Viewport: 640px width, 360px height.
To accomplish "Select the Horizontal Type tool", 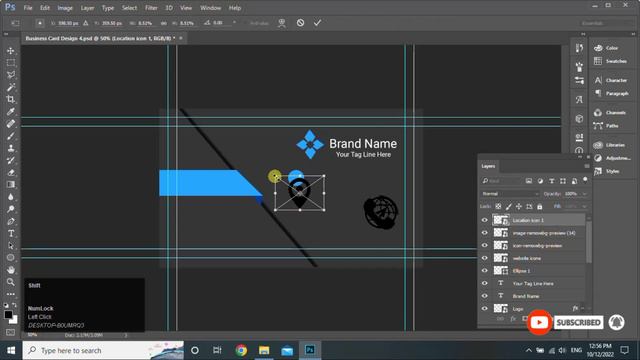I will click(x=11, y=233).
